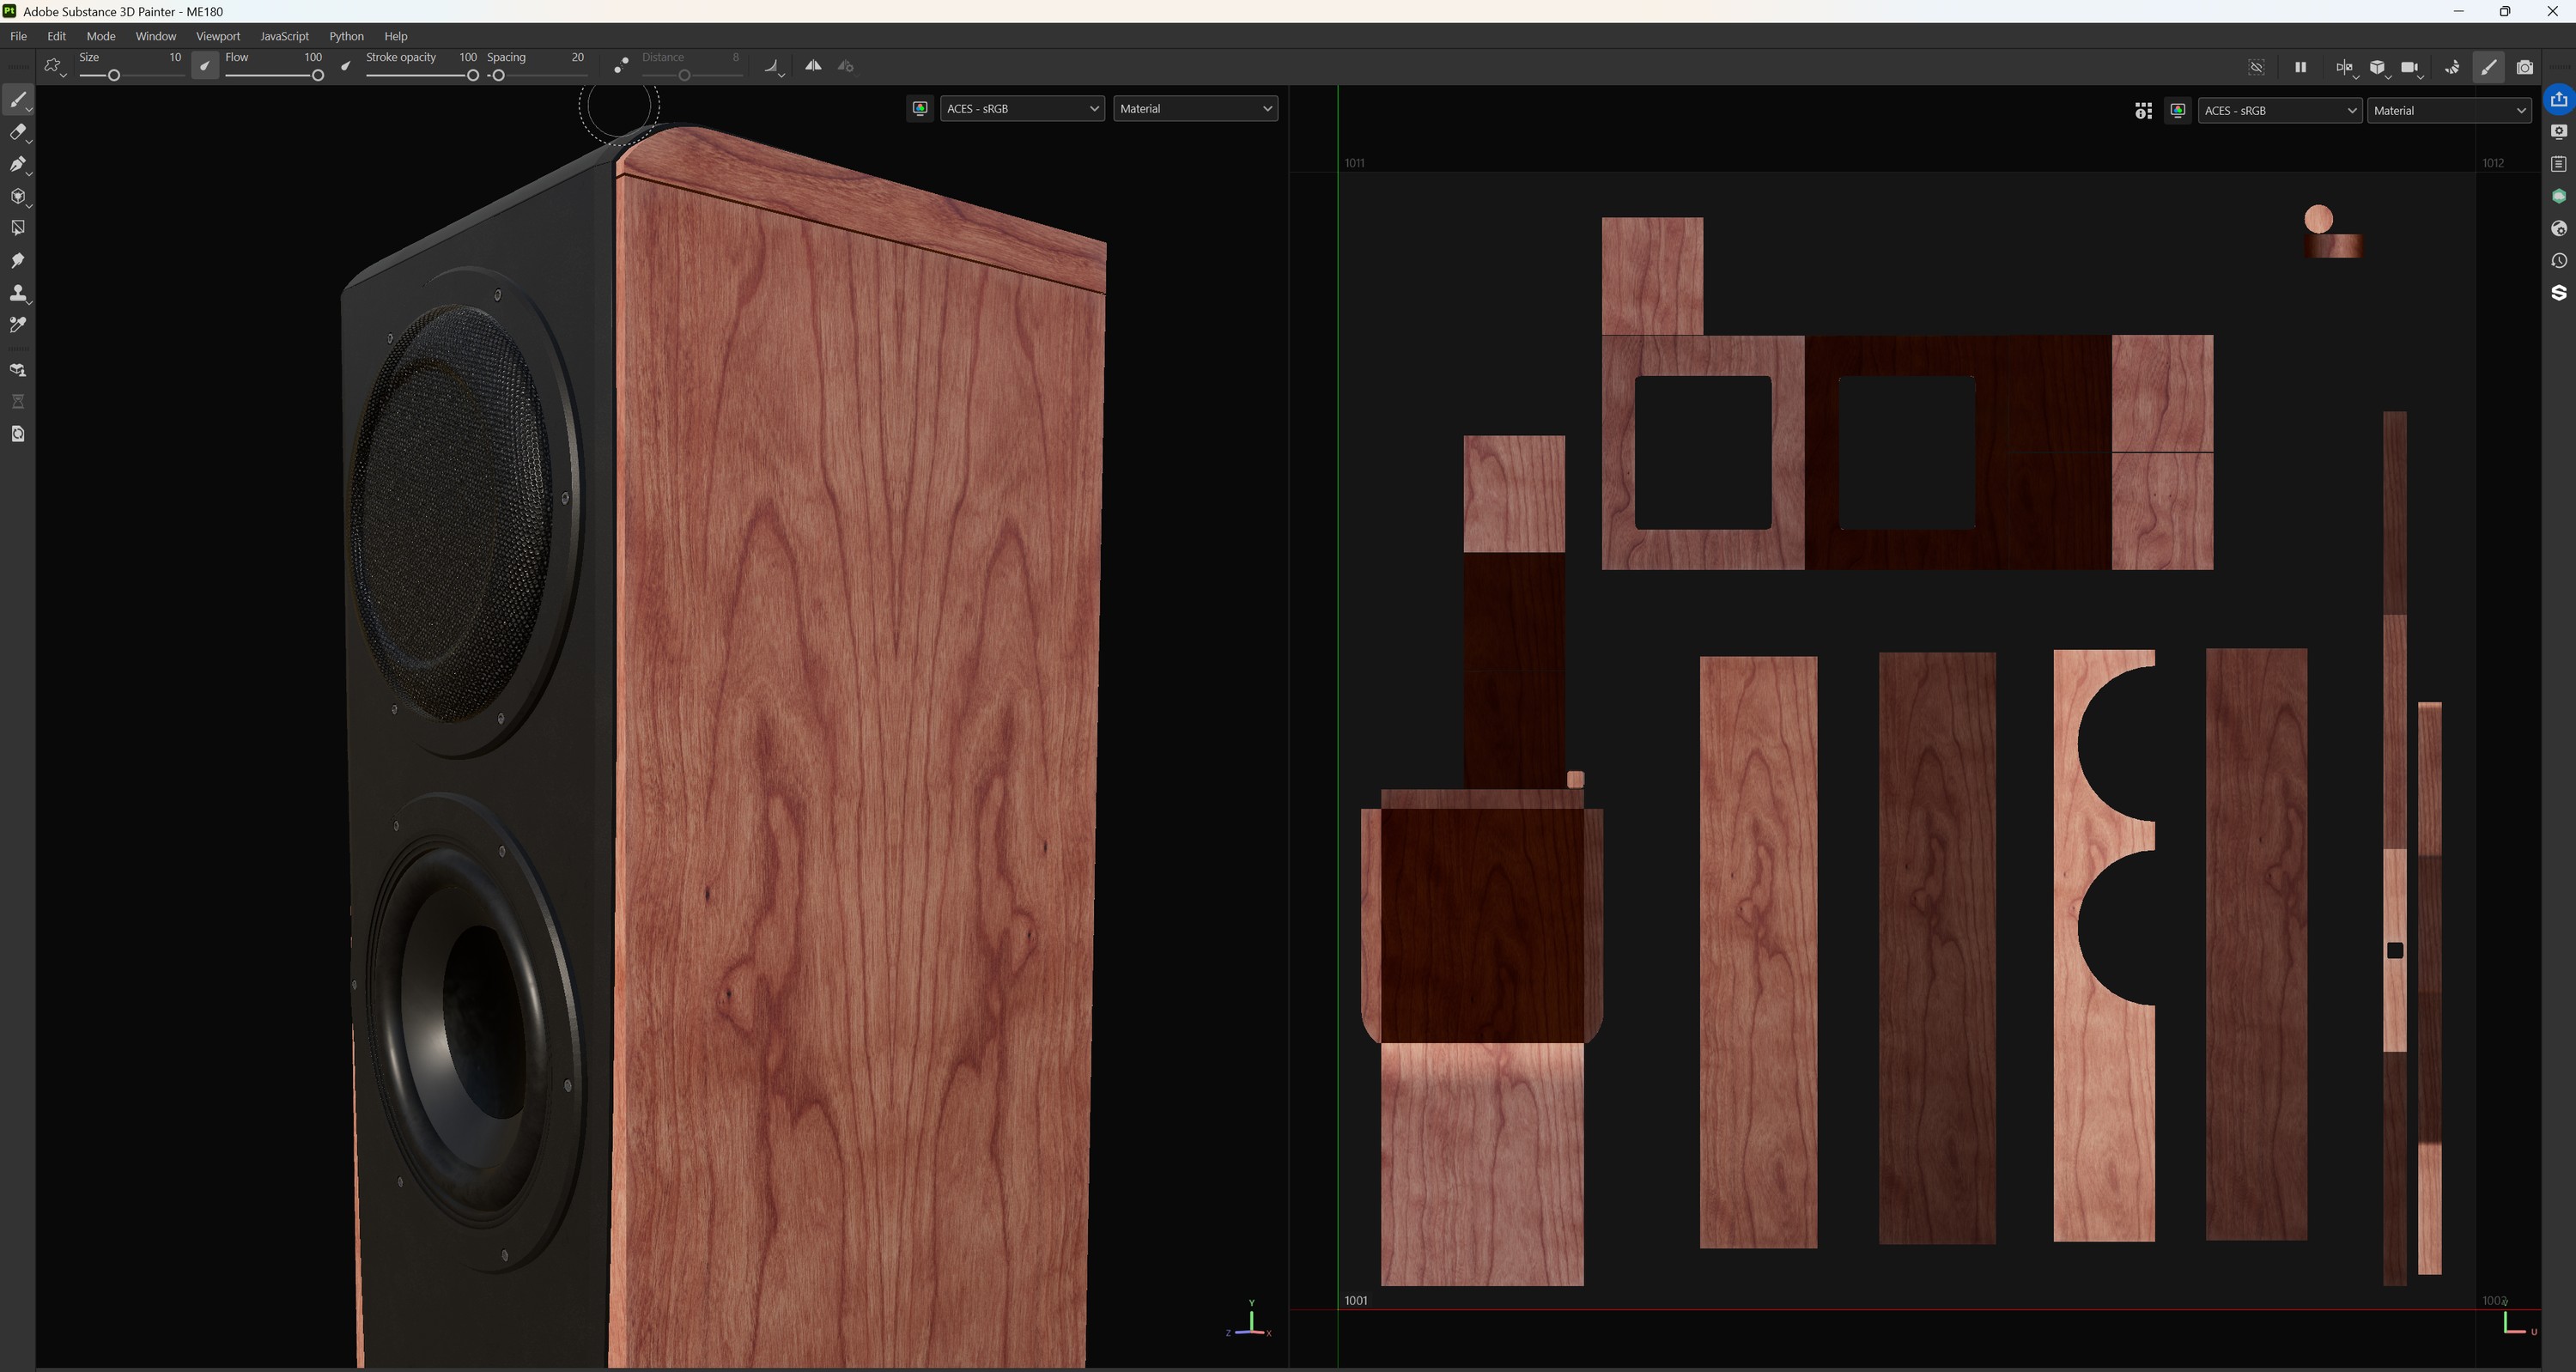Screen dimensions: 2576x1372
Task: Open the File menu
Action: pyautogui.click(x=18, y=36)
